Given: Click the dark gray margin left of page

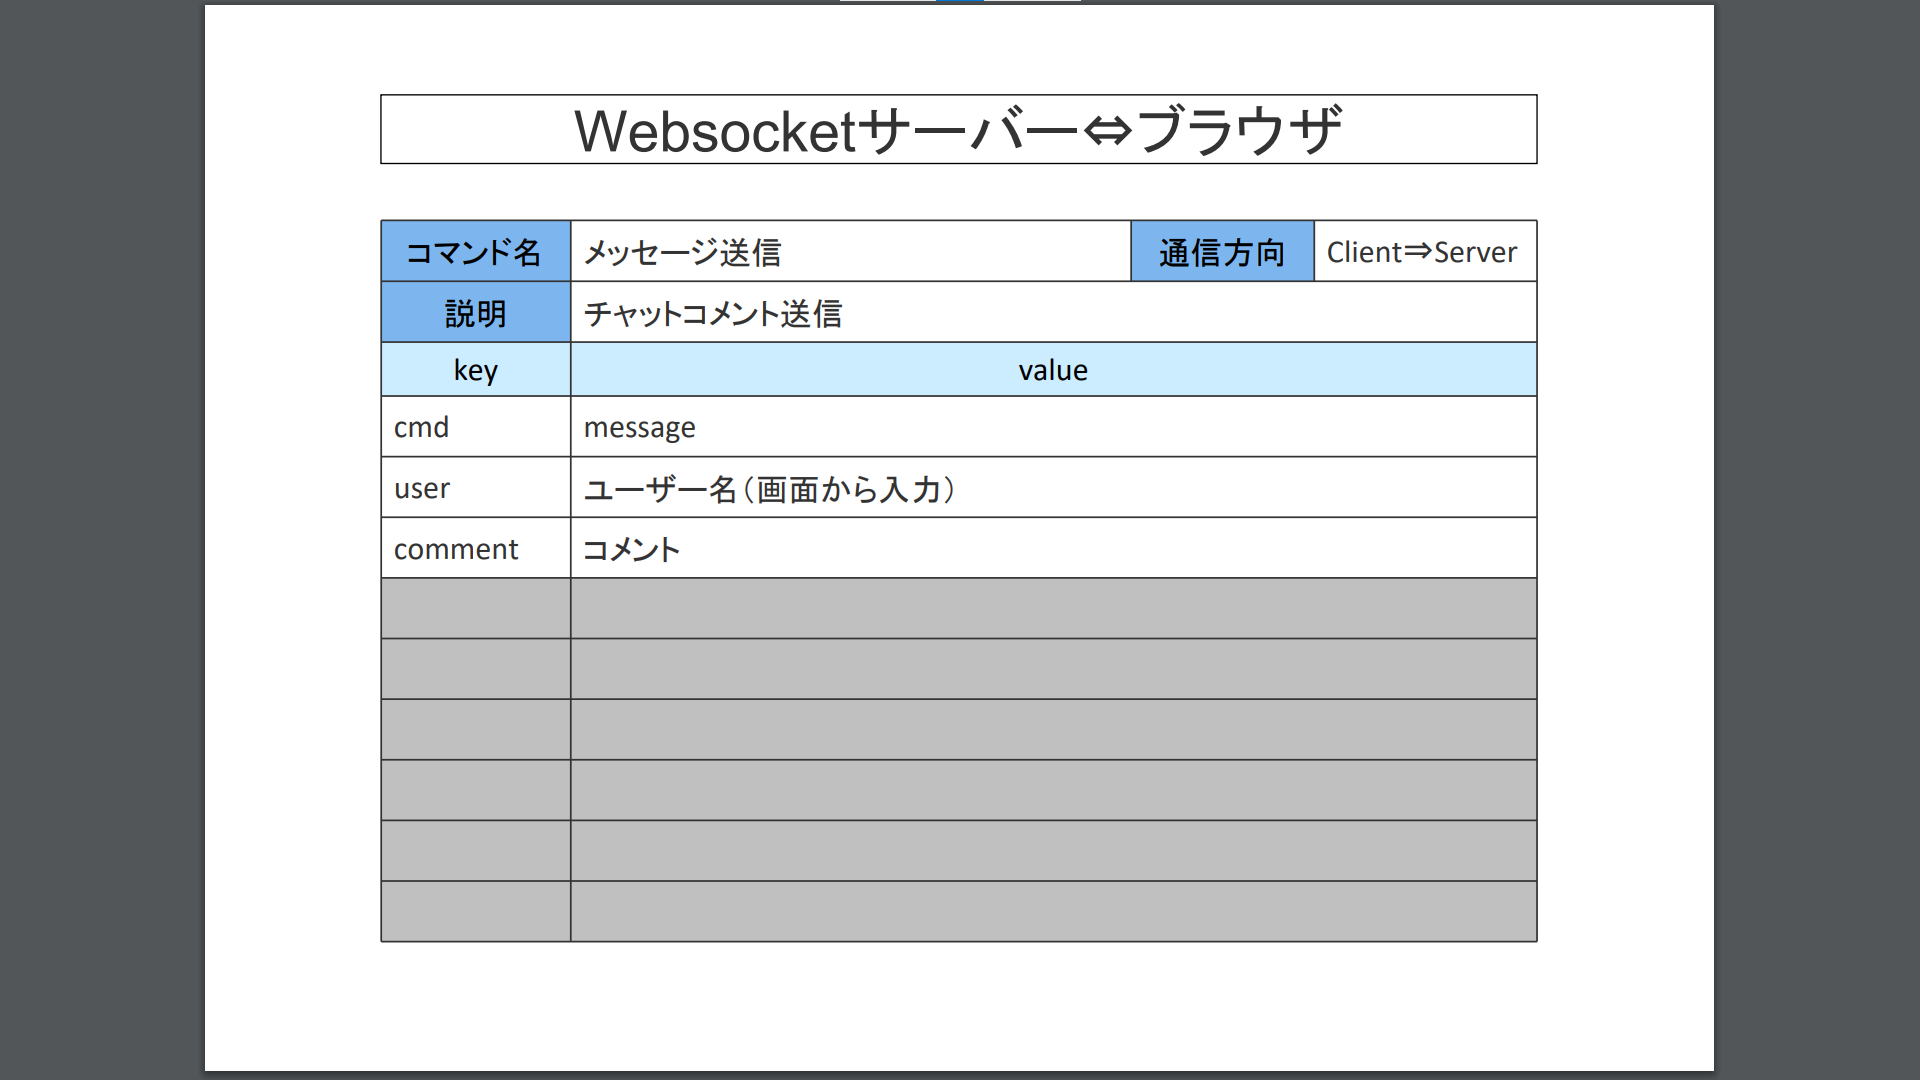Looking at the screenshot, I should [x=100, y=540].
